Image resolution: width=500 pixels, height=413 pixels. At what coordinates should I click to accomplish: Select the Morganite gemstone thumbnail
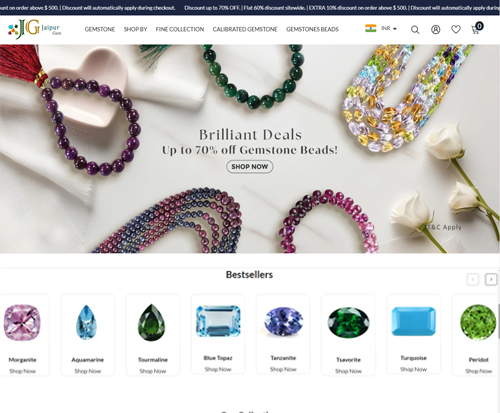[x=22, y=322]
